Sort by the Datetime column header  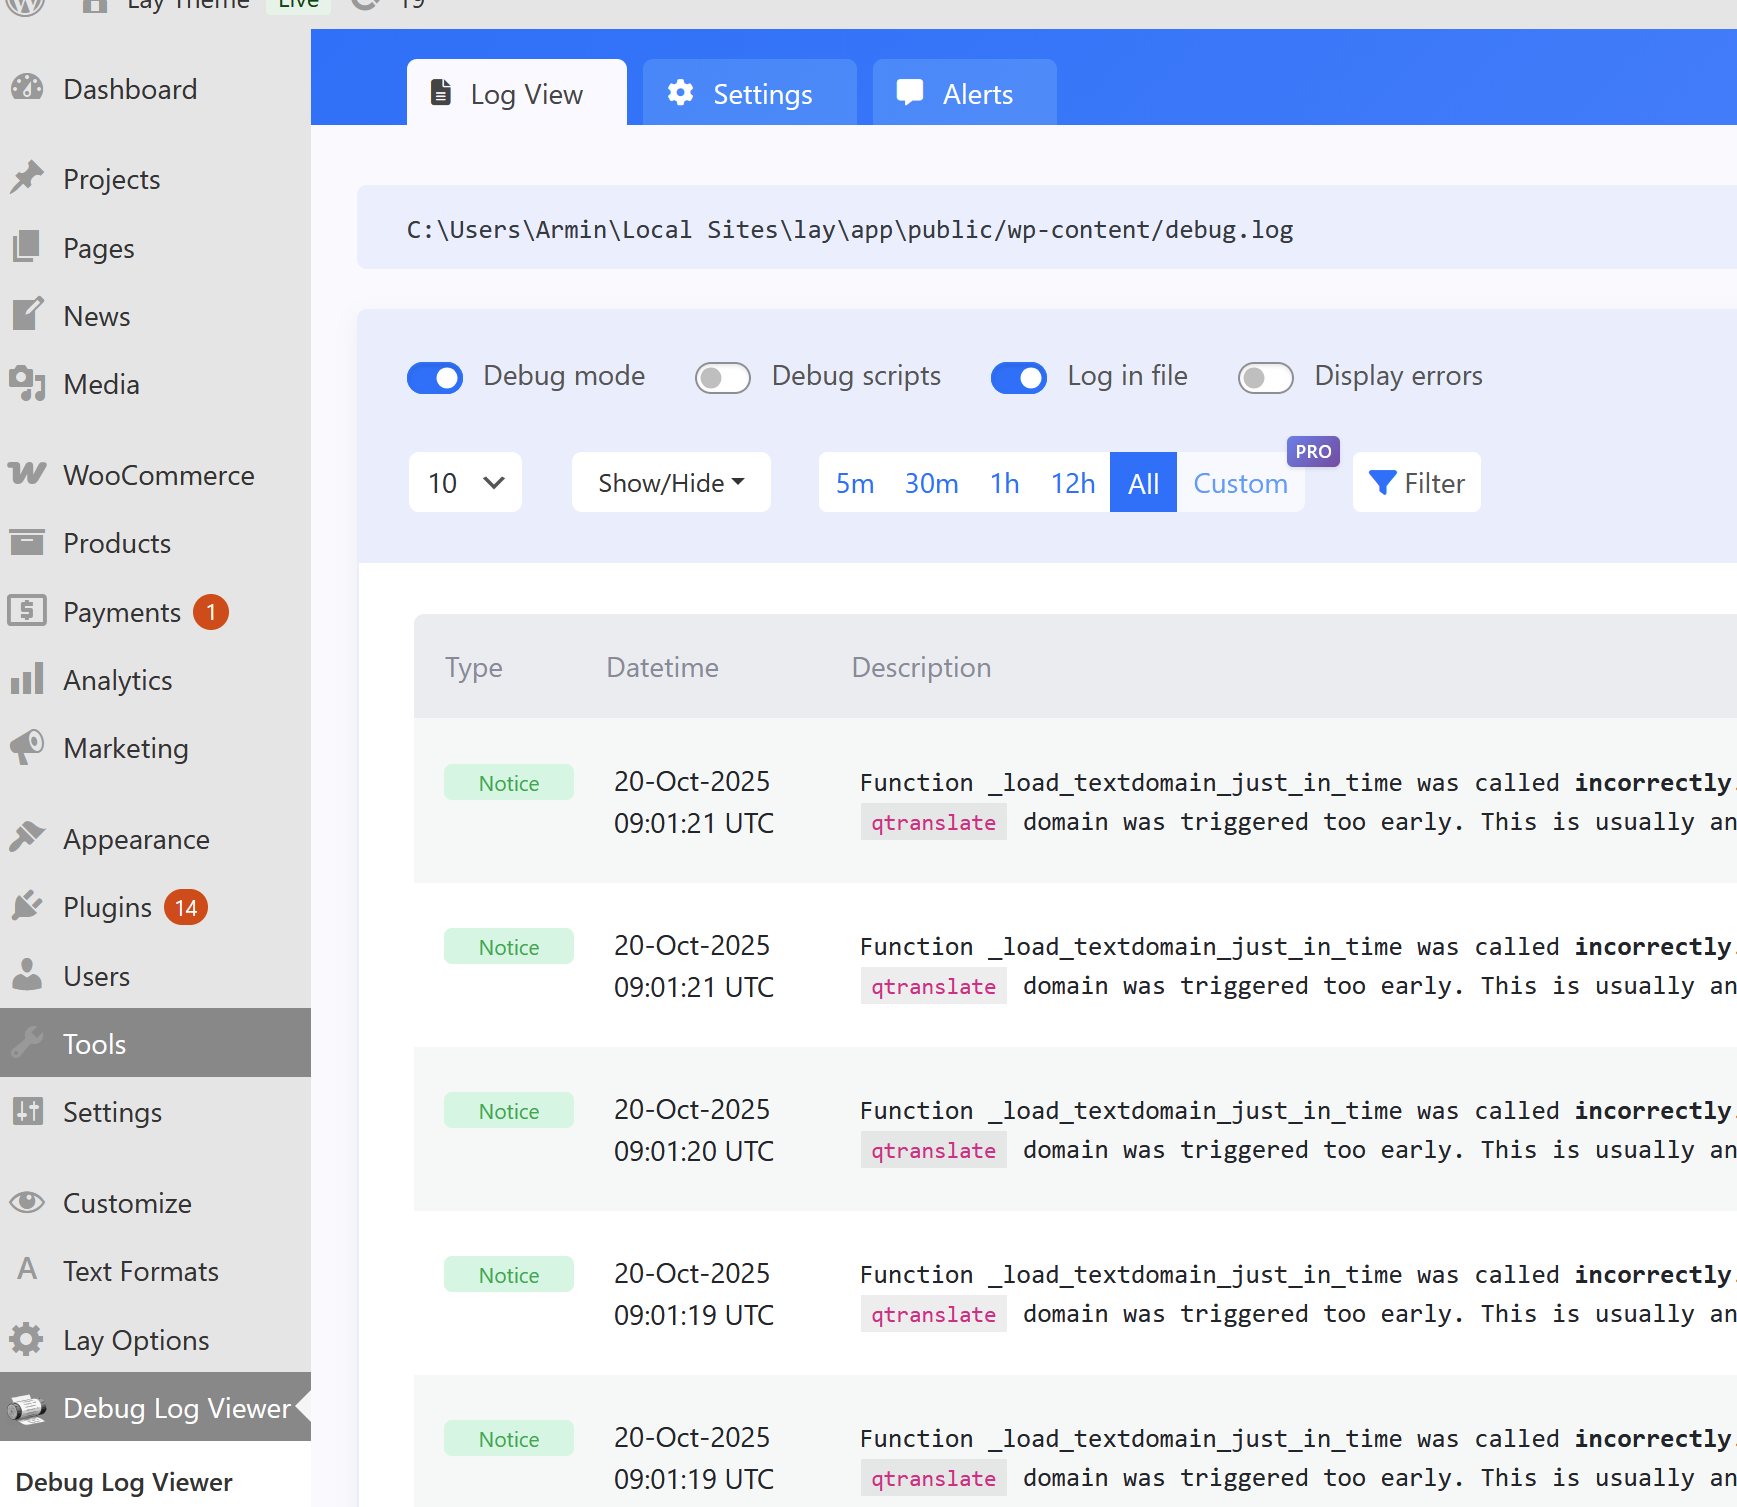point(662,667)
